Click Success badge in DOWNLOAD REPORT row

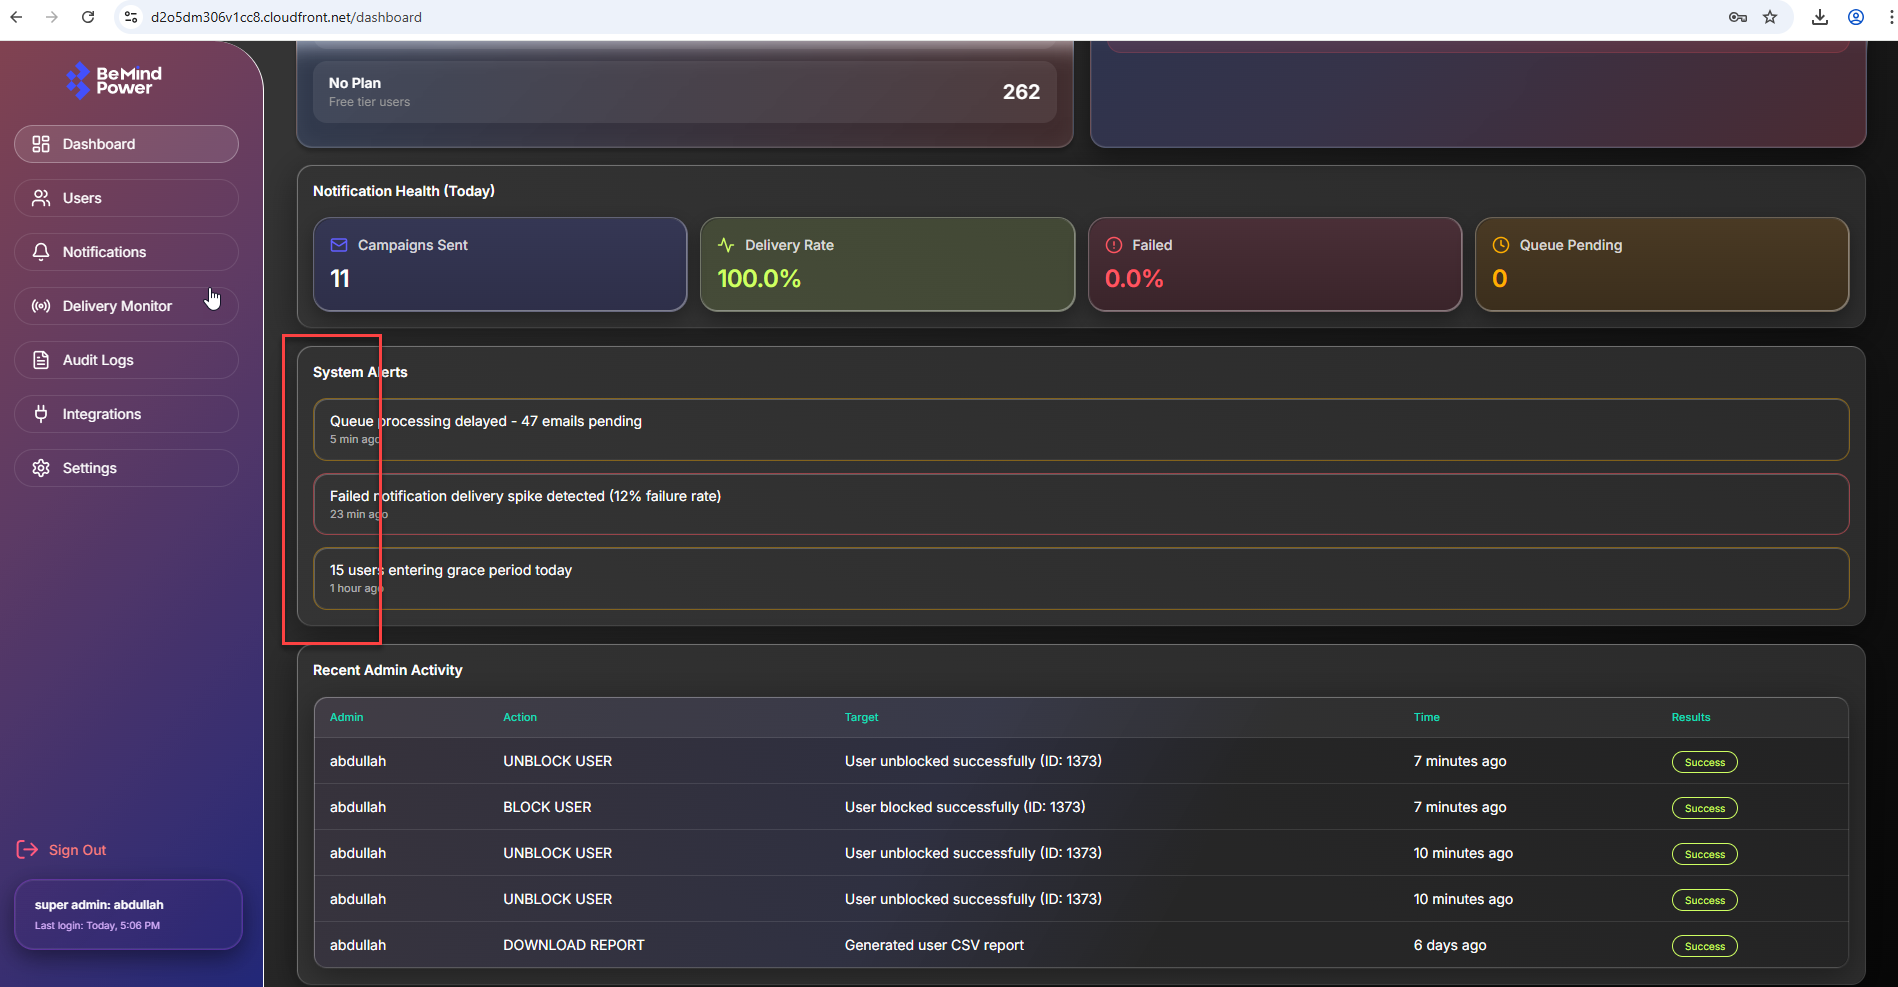pyautogui.click(x=1704, y=946)
